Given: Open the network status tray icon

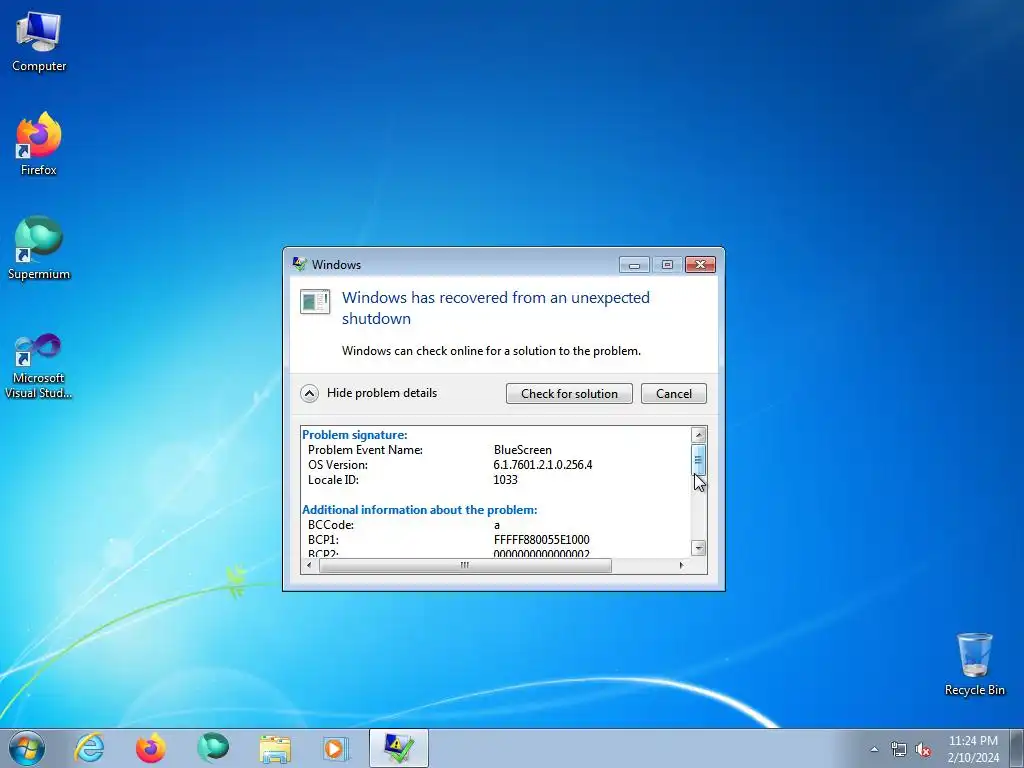Looking at the screenshot, I should point(899,749).
